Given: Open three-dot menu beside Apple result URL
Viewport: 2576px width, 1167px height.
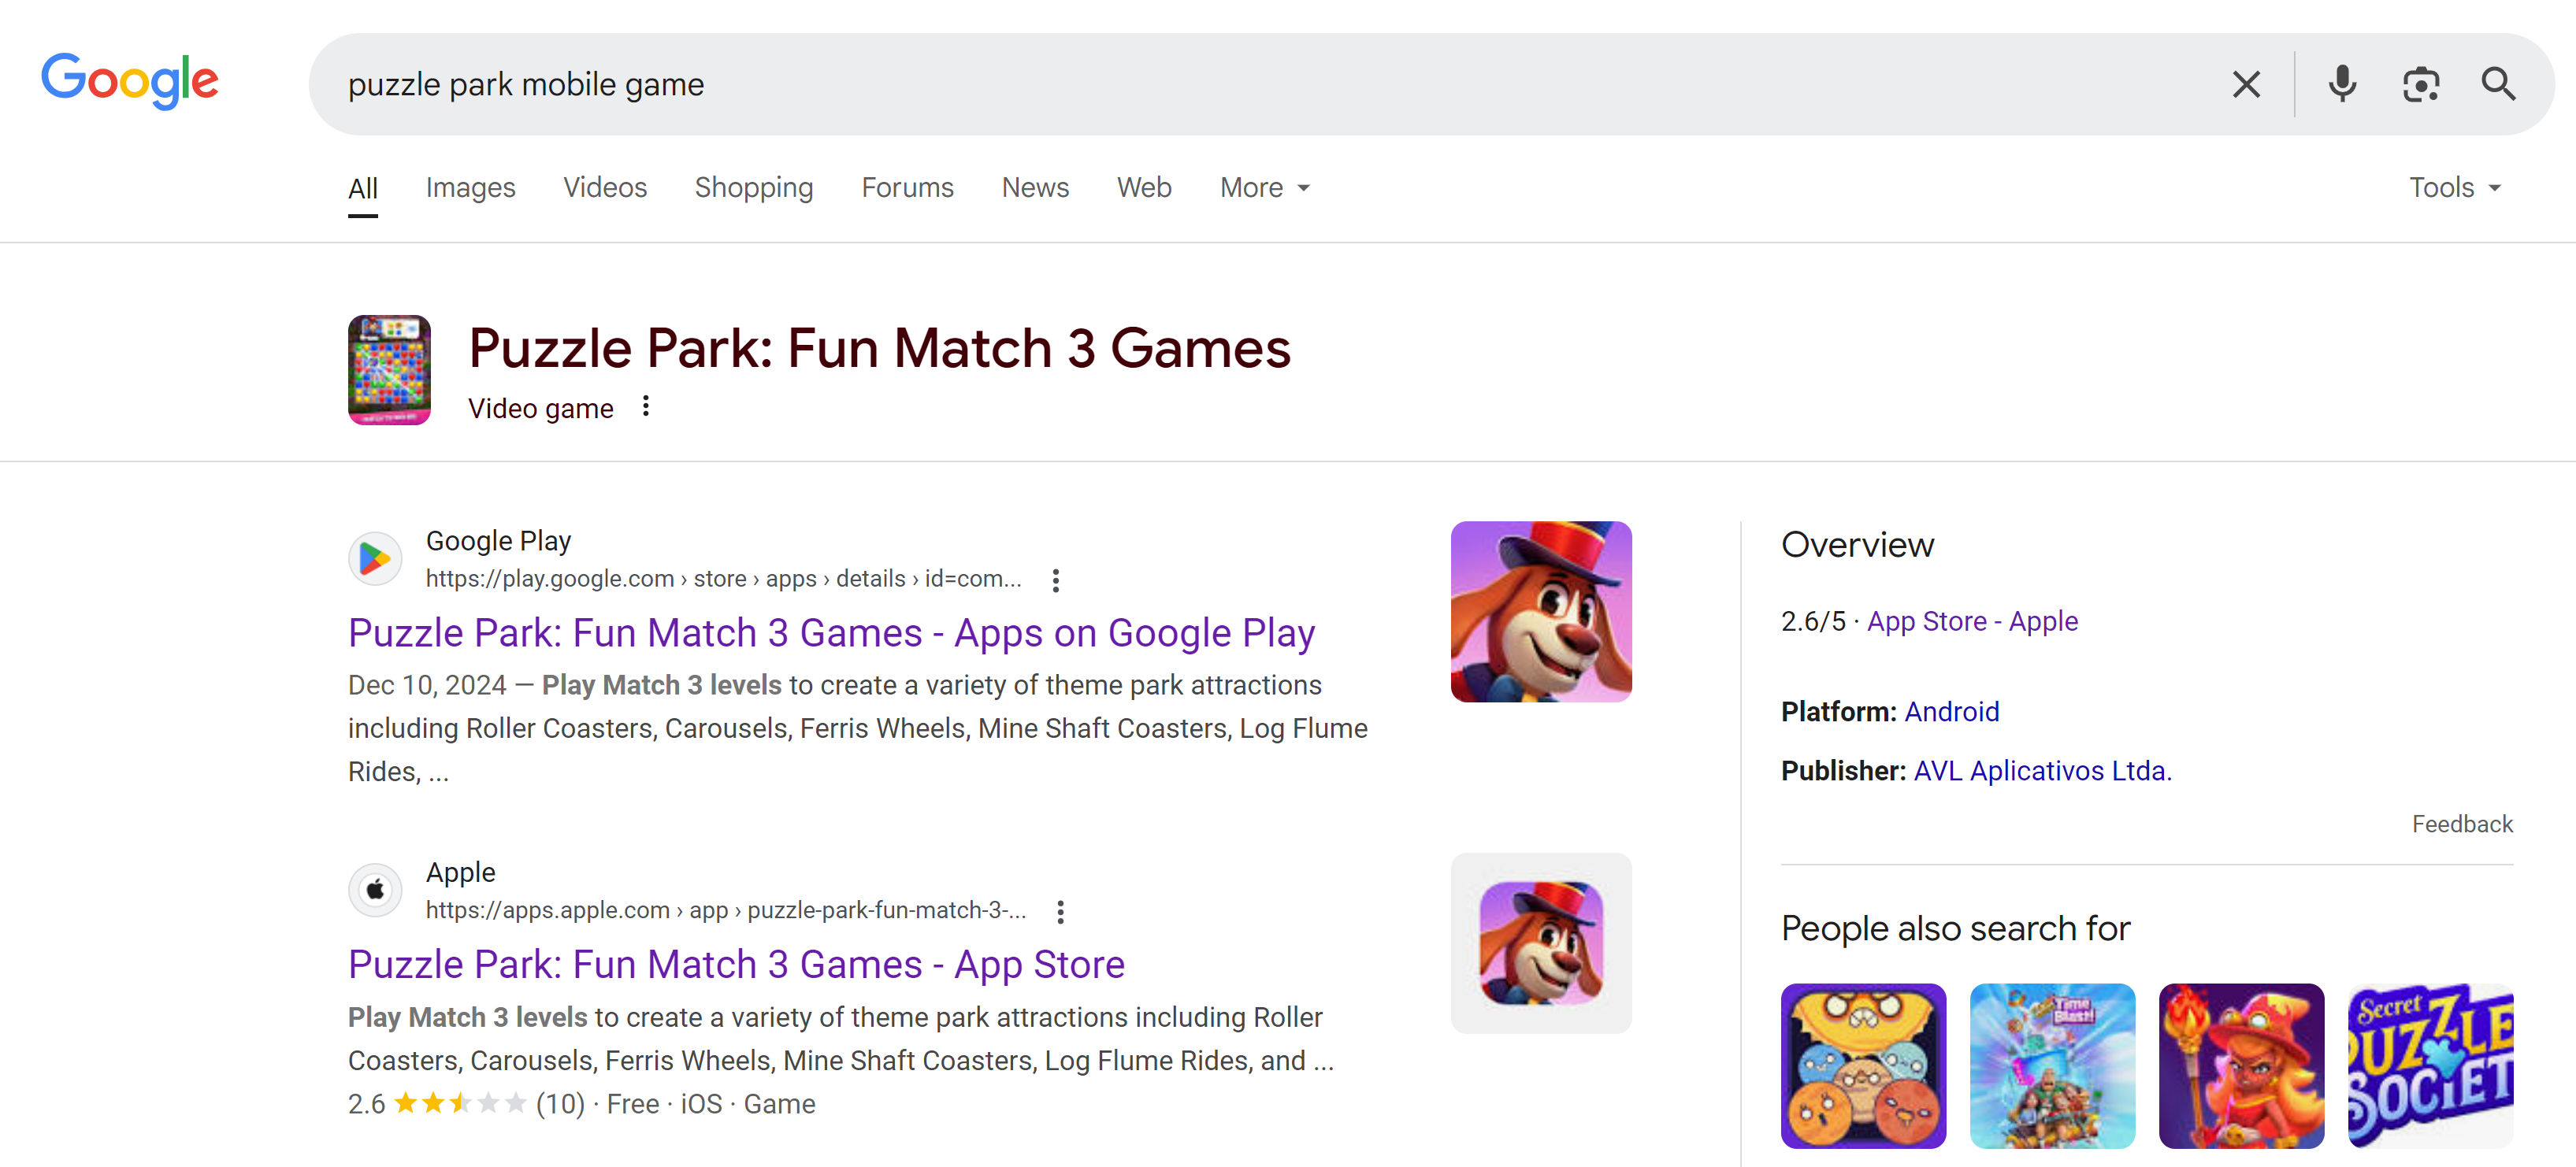Looking at the screenshot, I should [1060, 911].
